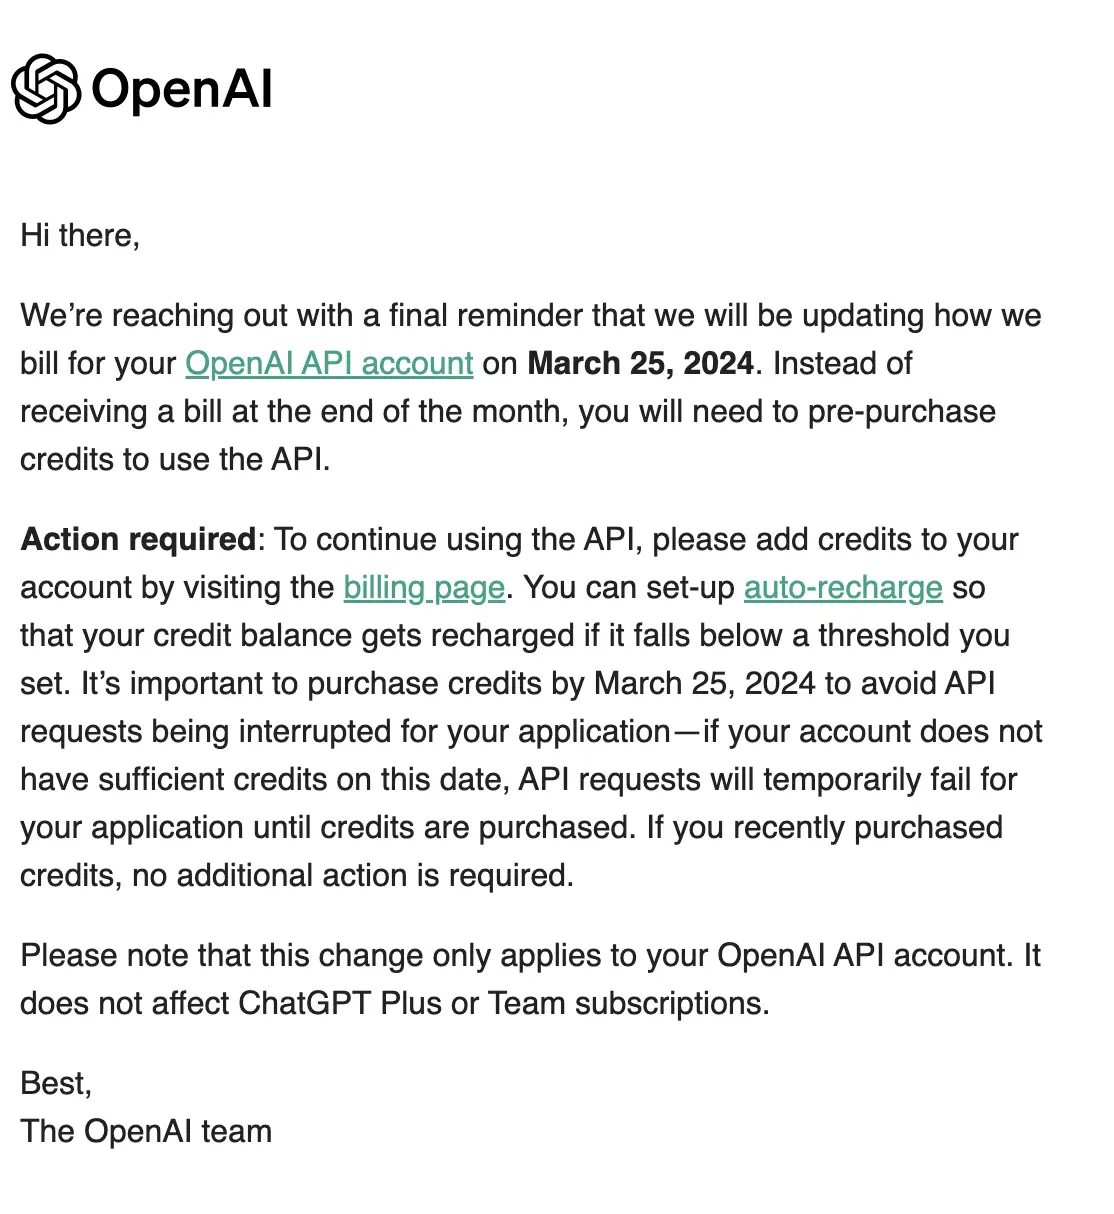The image size is (1114, 1214).
Task: Open the billing page link
Action: click(424, 587)
